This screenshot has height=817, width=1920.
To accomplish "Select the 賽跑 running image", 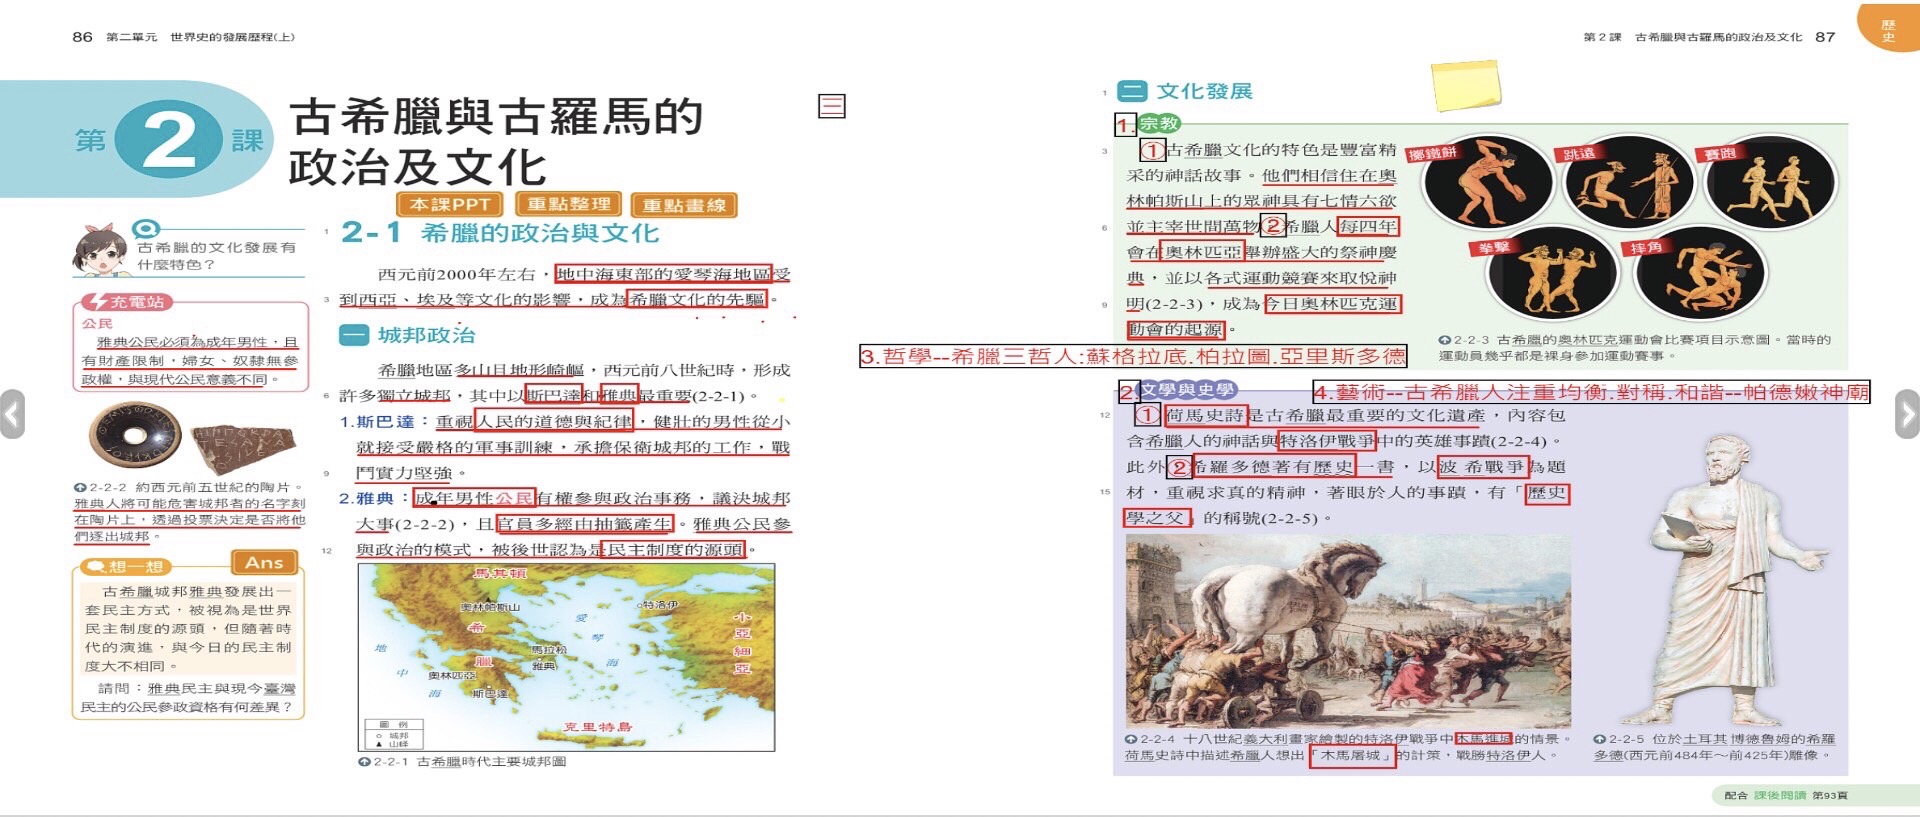I will [1771, 183].
